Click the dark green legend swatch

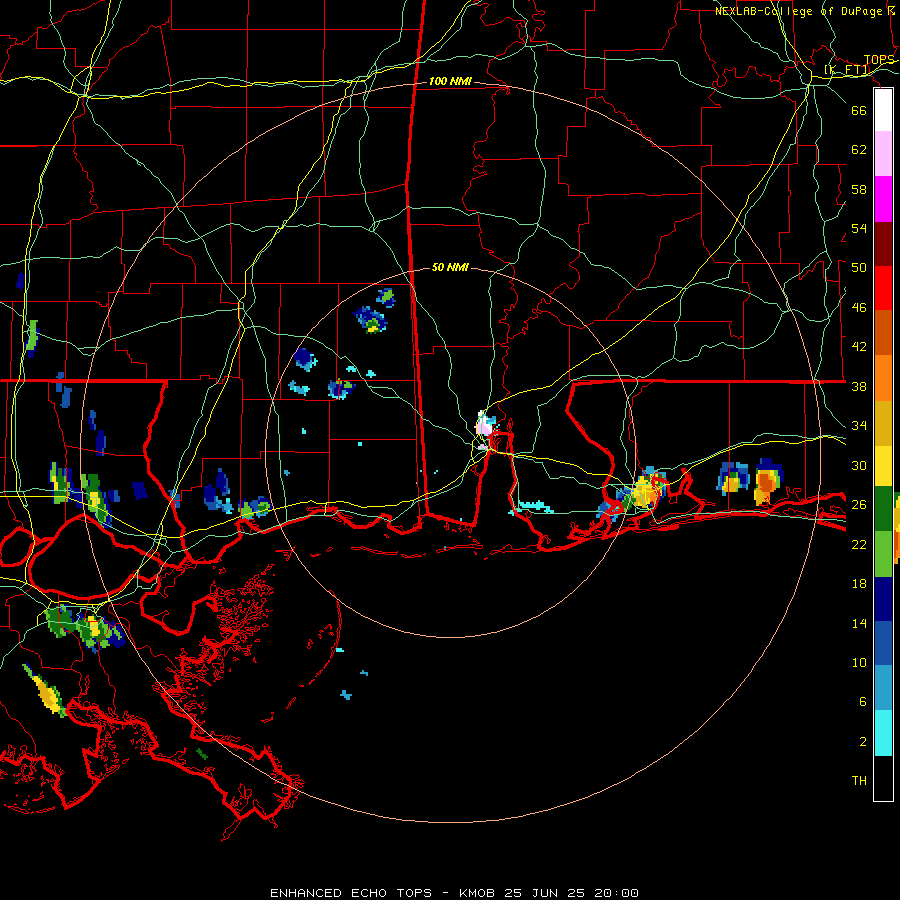tap(883, 509)
